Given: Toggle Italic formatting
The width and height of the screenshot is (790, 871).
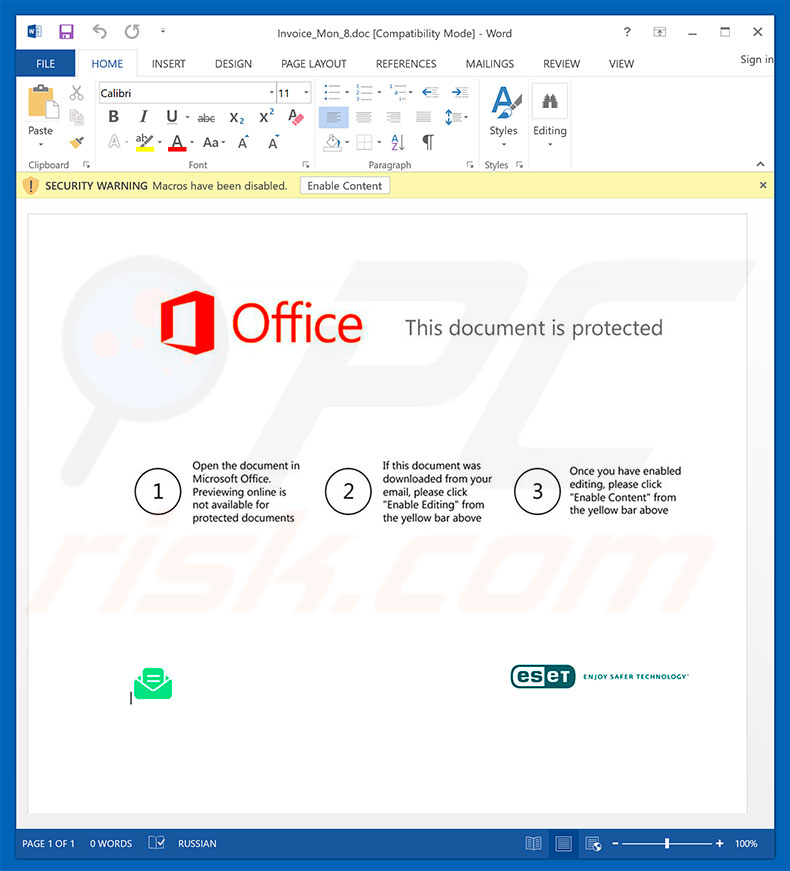Looking at the screenshot, I should click(x=144, y=117).
